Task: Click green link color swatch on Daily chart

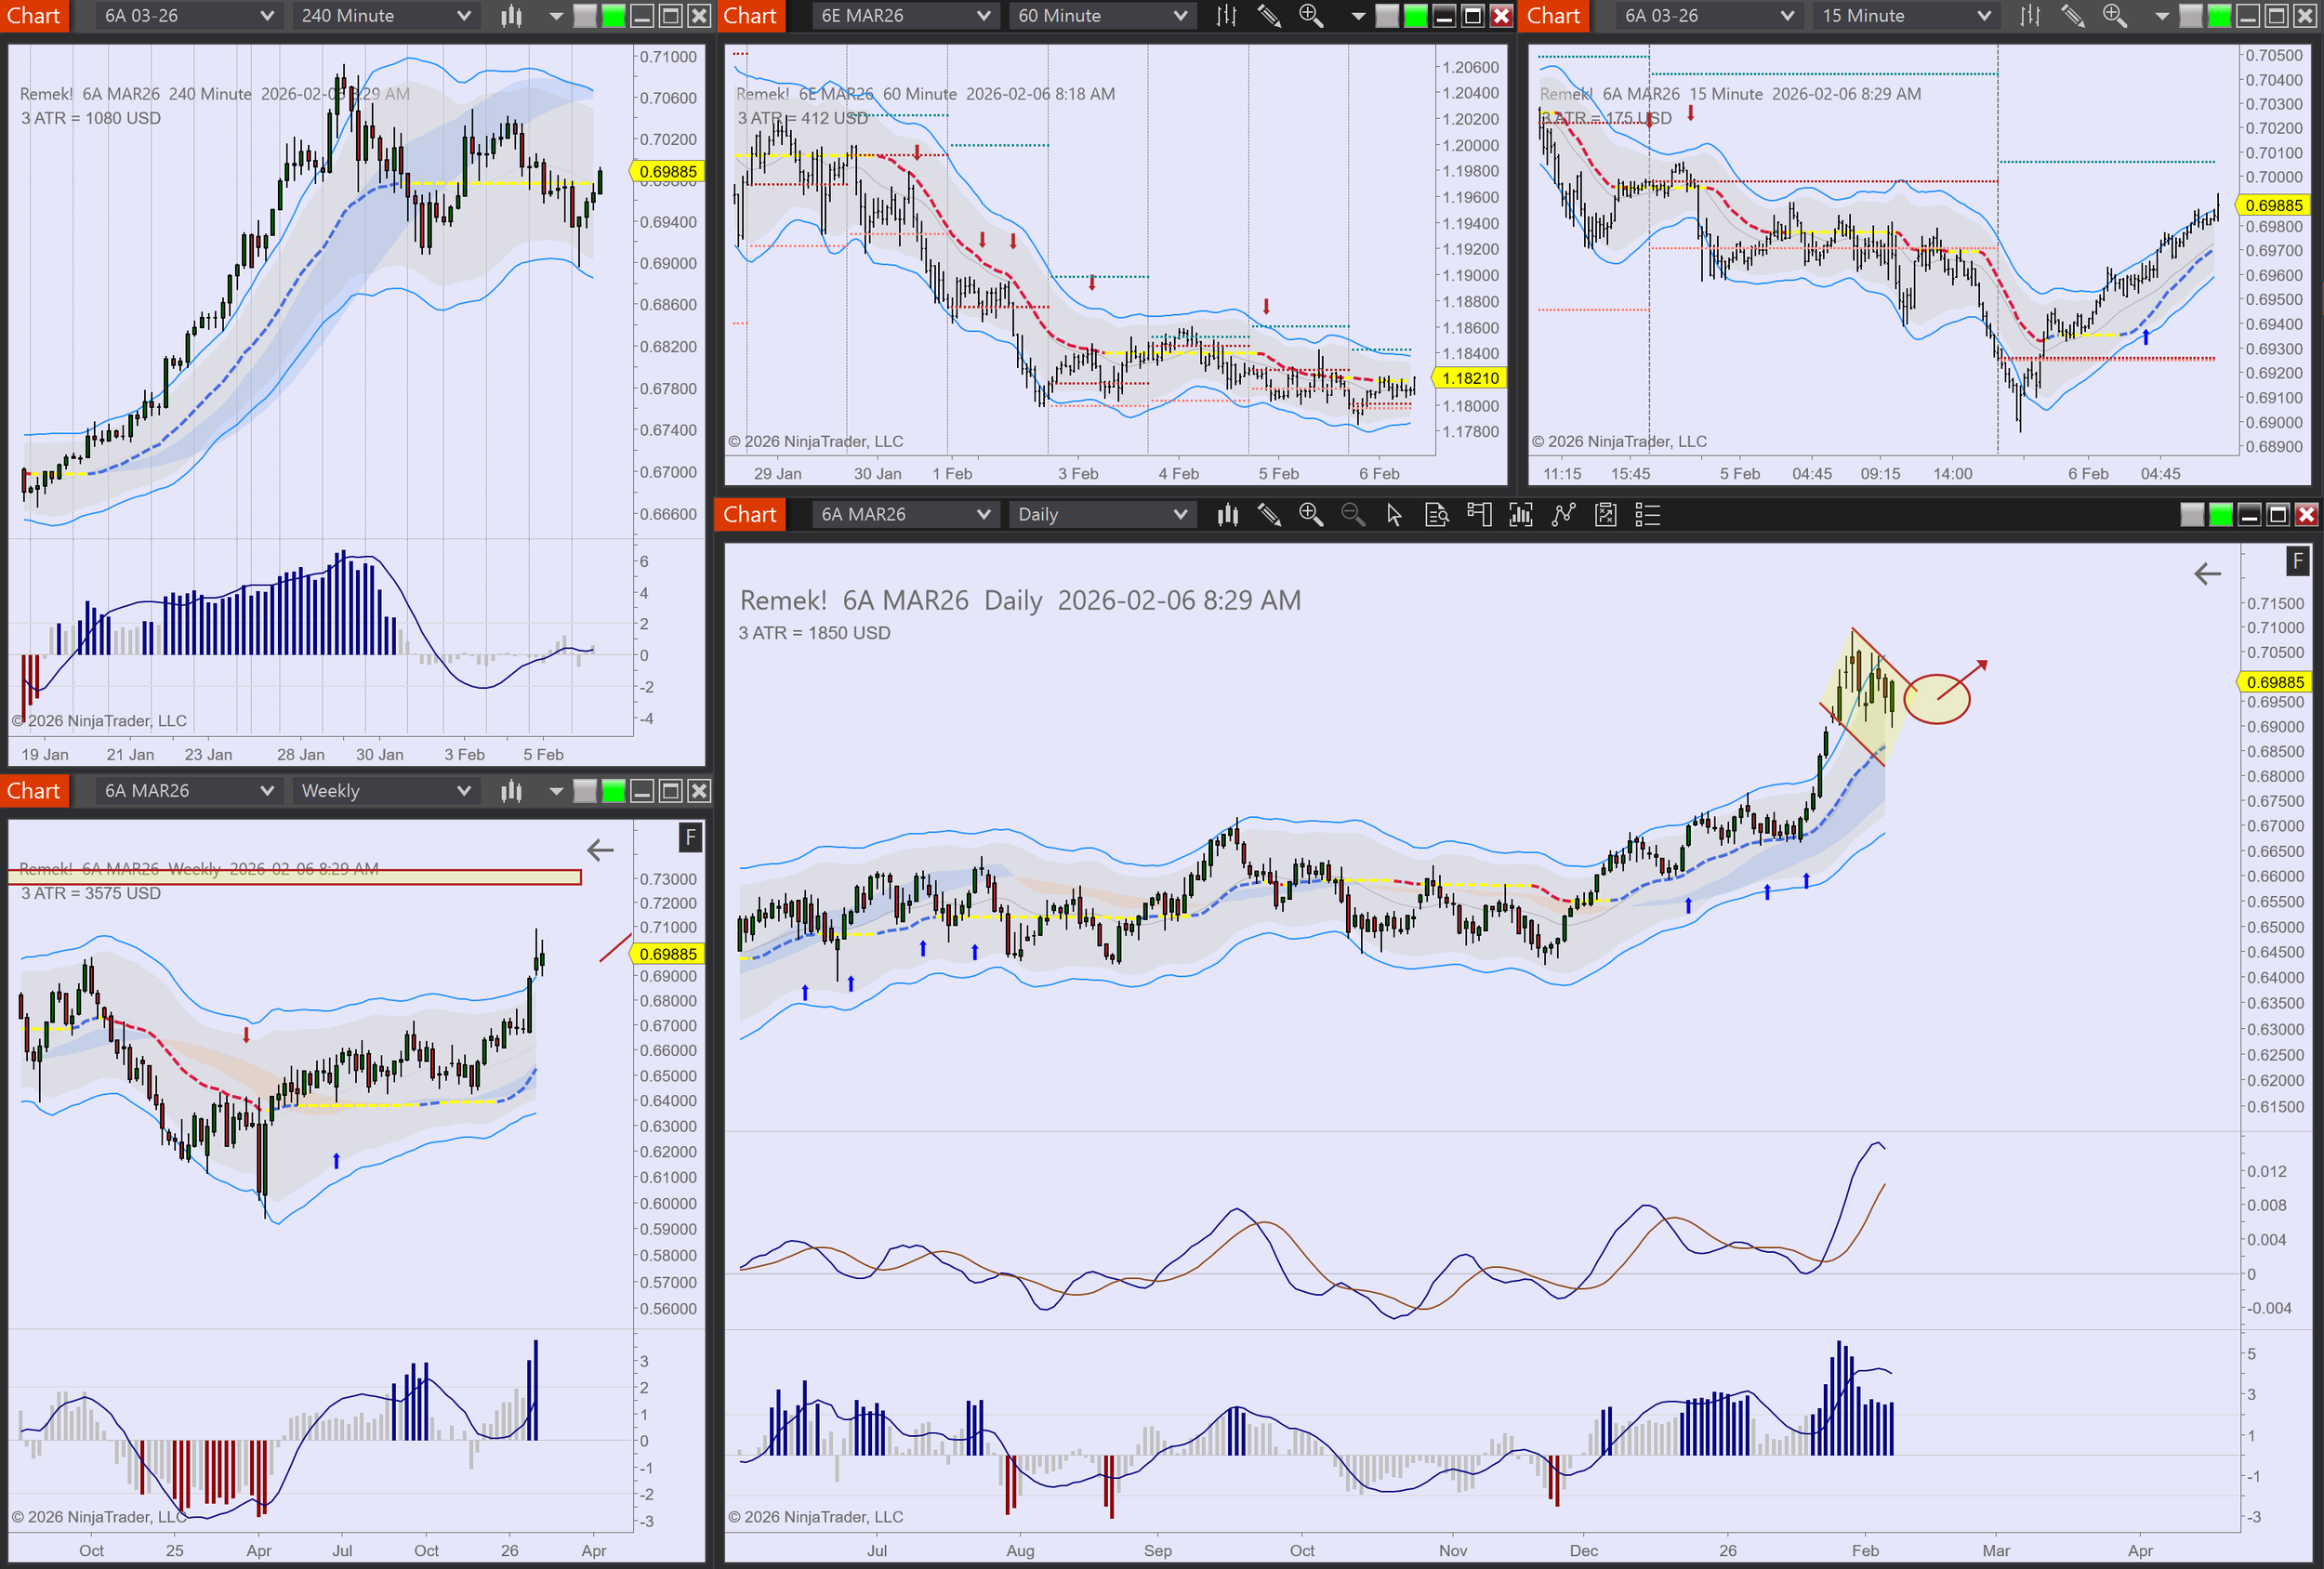Action: coord(2220,515)
